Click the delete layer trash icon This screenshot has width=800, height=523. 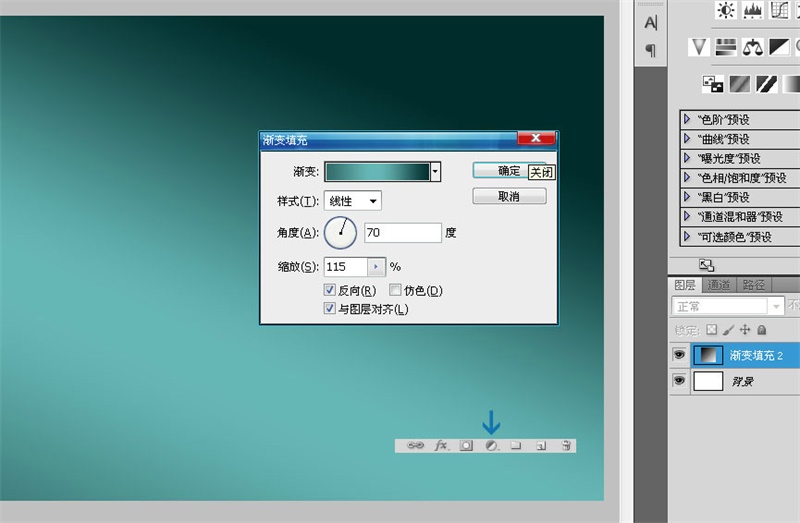pyautogui.click(x=566, y=446)
